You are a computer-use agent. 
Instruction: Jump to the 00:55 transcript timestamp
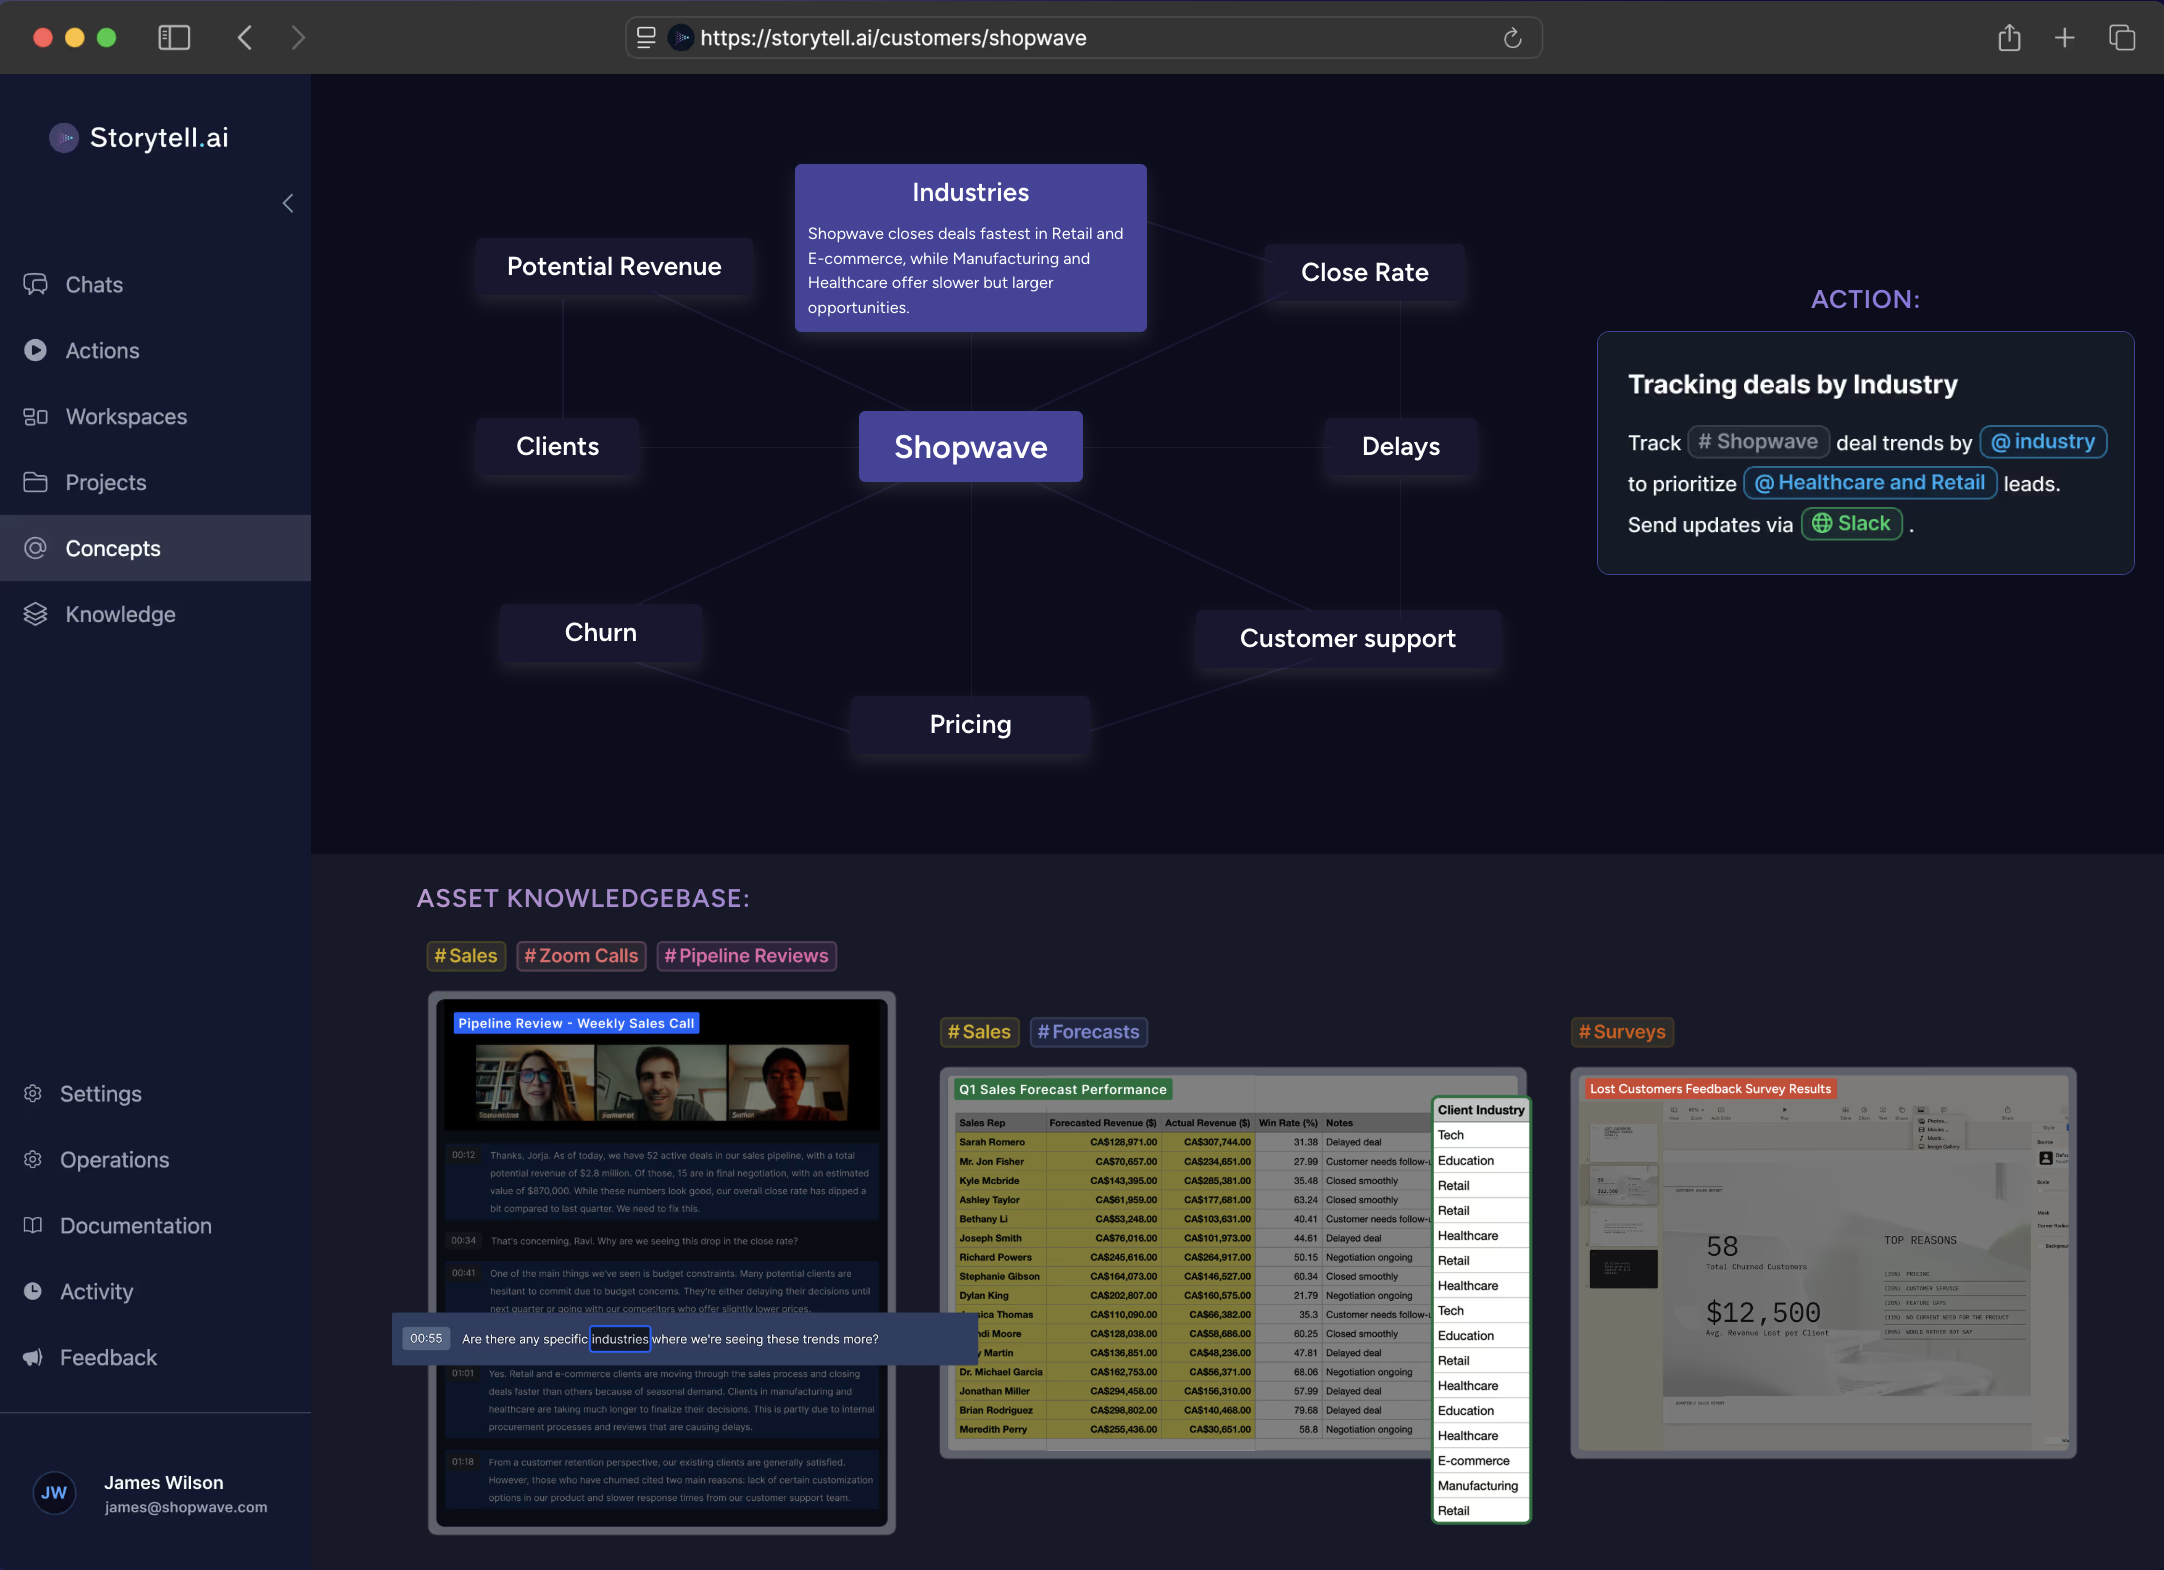pyautogui.click(x=426, y=1339)
